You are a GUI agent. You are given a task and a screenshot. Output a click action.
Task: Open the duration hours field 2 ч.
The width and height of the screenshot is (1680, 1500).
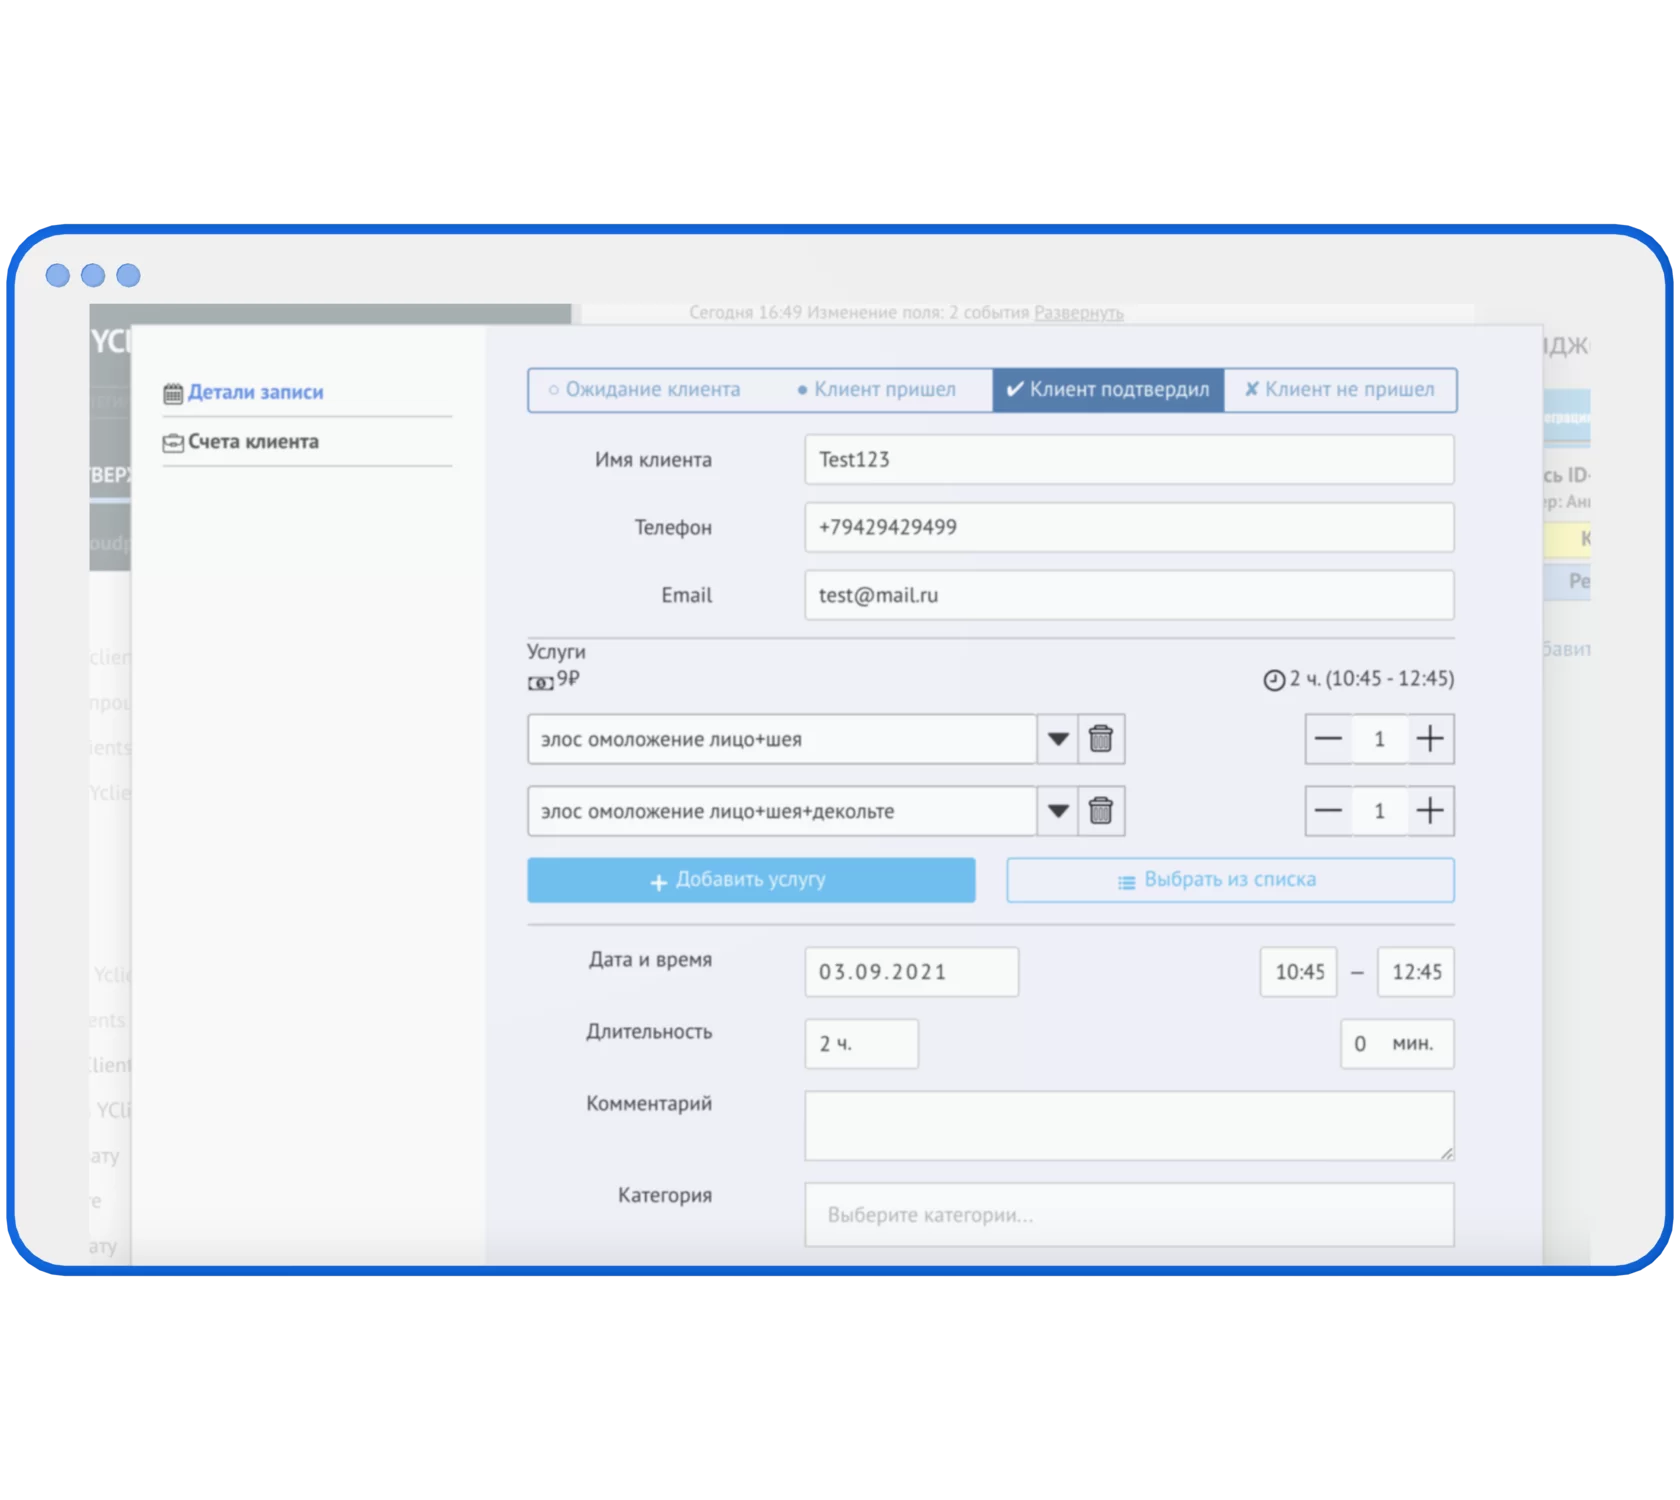point(861,1044)
